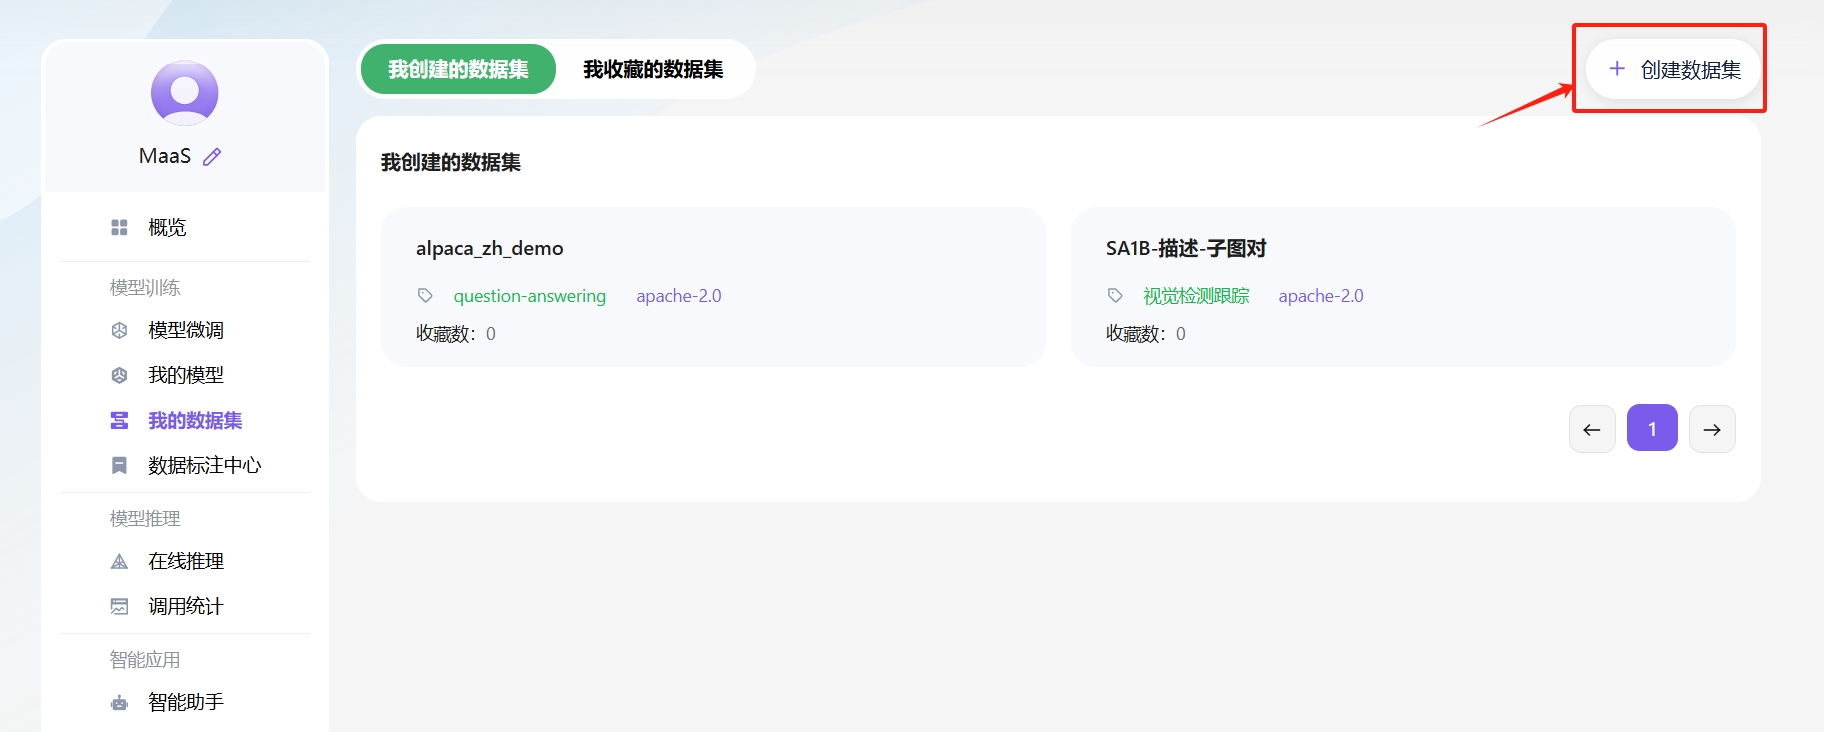
Task: Click the 调用统计 chart icon
Action: pos(119,607)
